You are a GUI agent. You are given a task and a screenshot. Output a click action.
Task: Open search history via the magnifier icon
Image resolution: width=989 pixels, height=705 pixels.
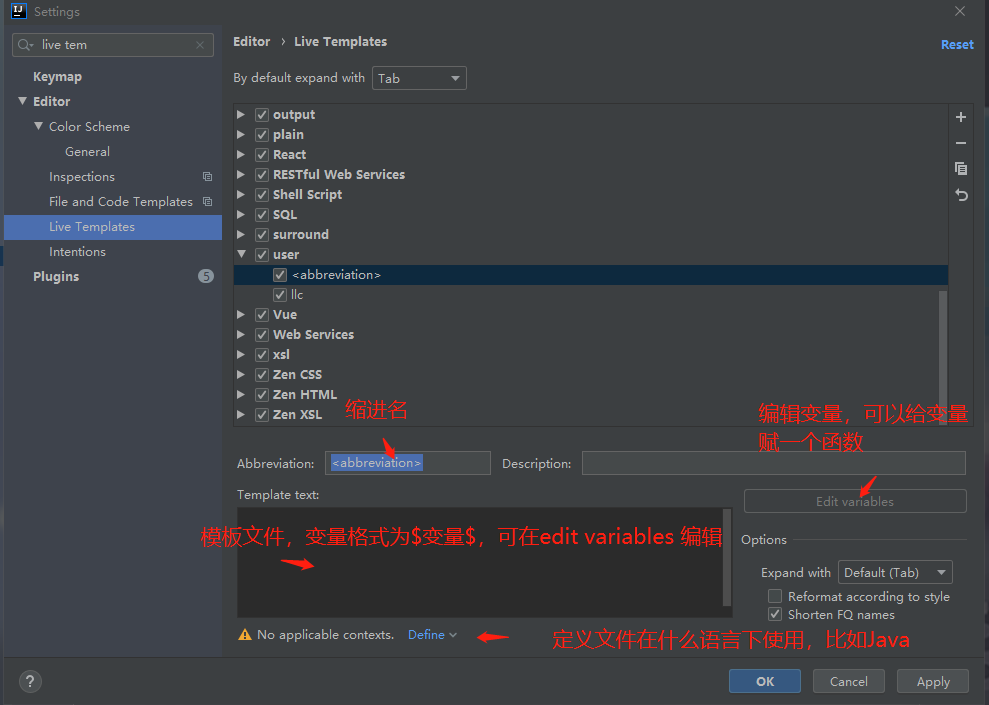[x=25, y=45]
